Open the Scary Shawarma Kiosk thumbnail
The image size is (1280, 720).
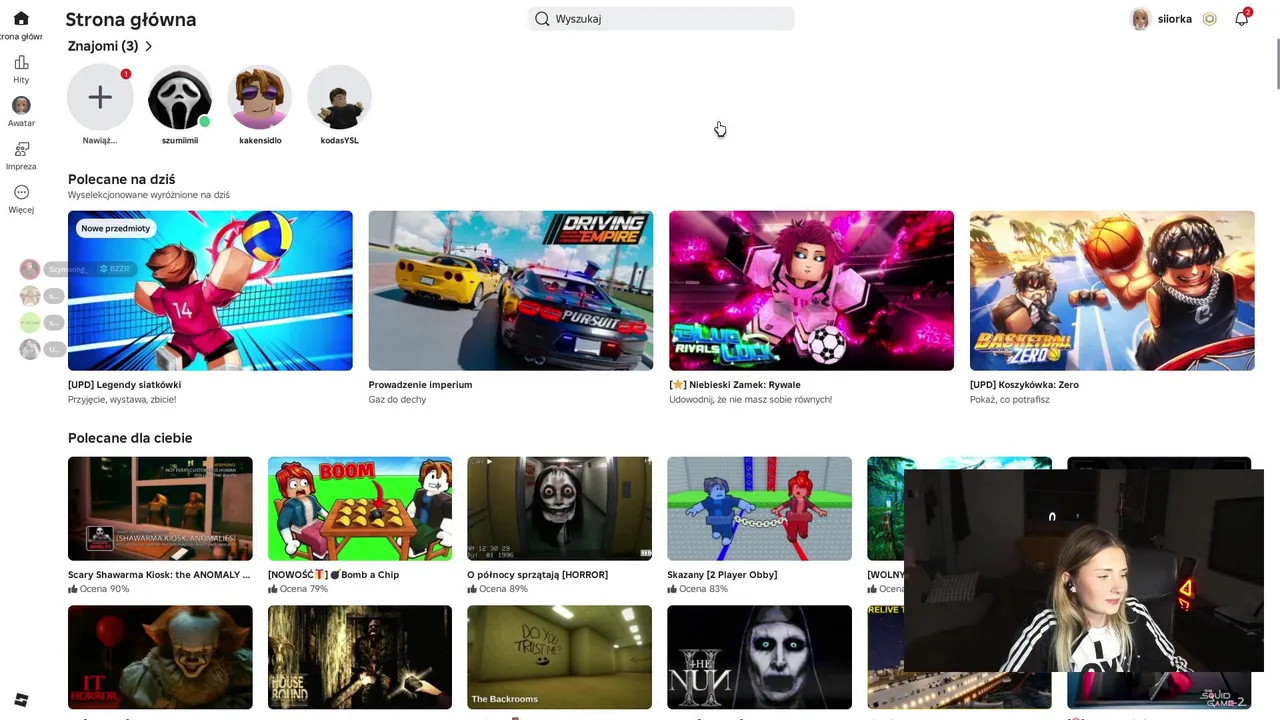160,509
